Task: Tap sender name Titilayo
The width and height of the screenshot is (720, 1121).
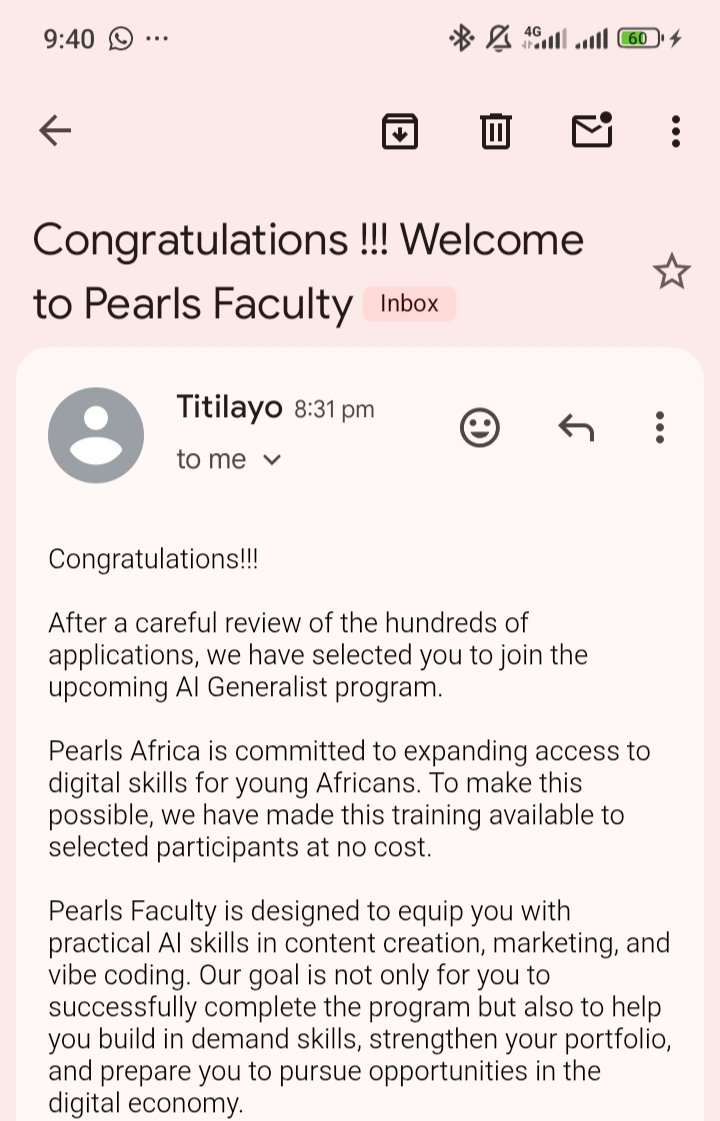Action: (230, 407)
